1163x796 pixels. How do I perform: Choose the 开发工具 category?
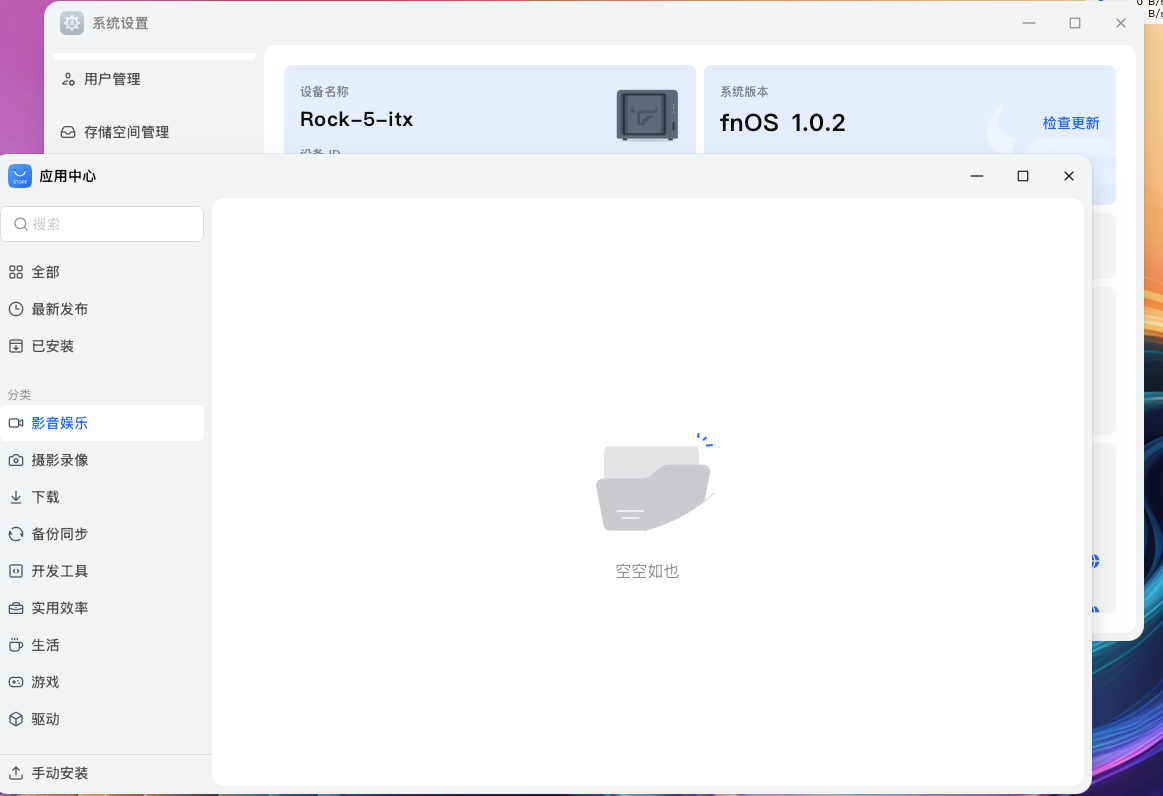coord(102,571)
